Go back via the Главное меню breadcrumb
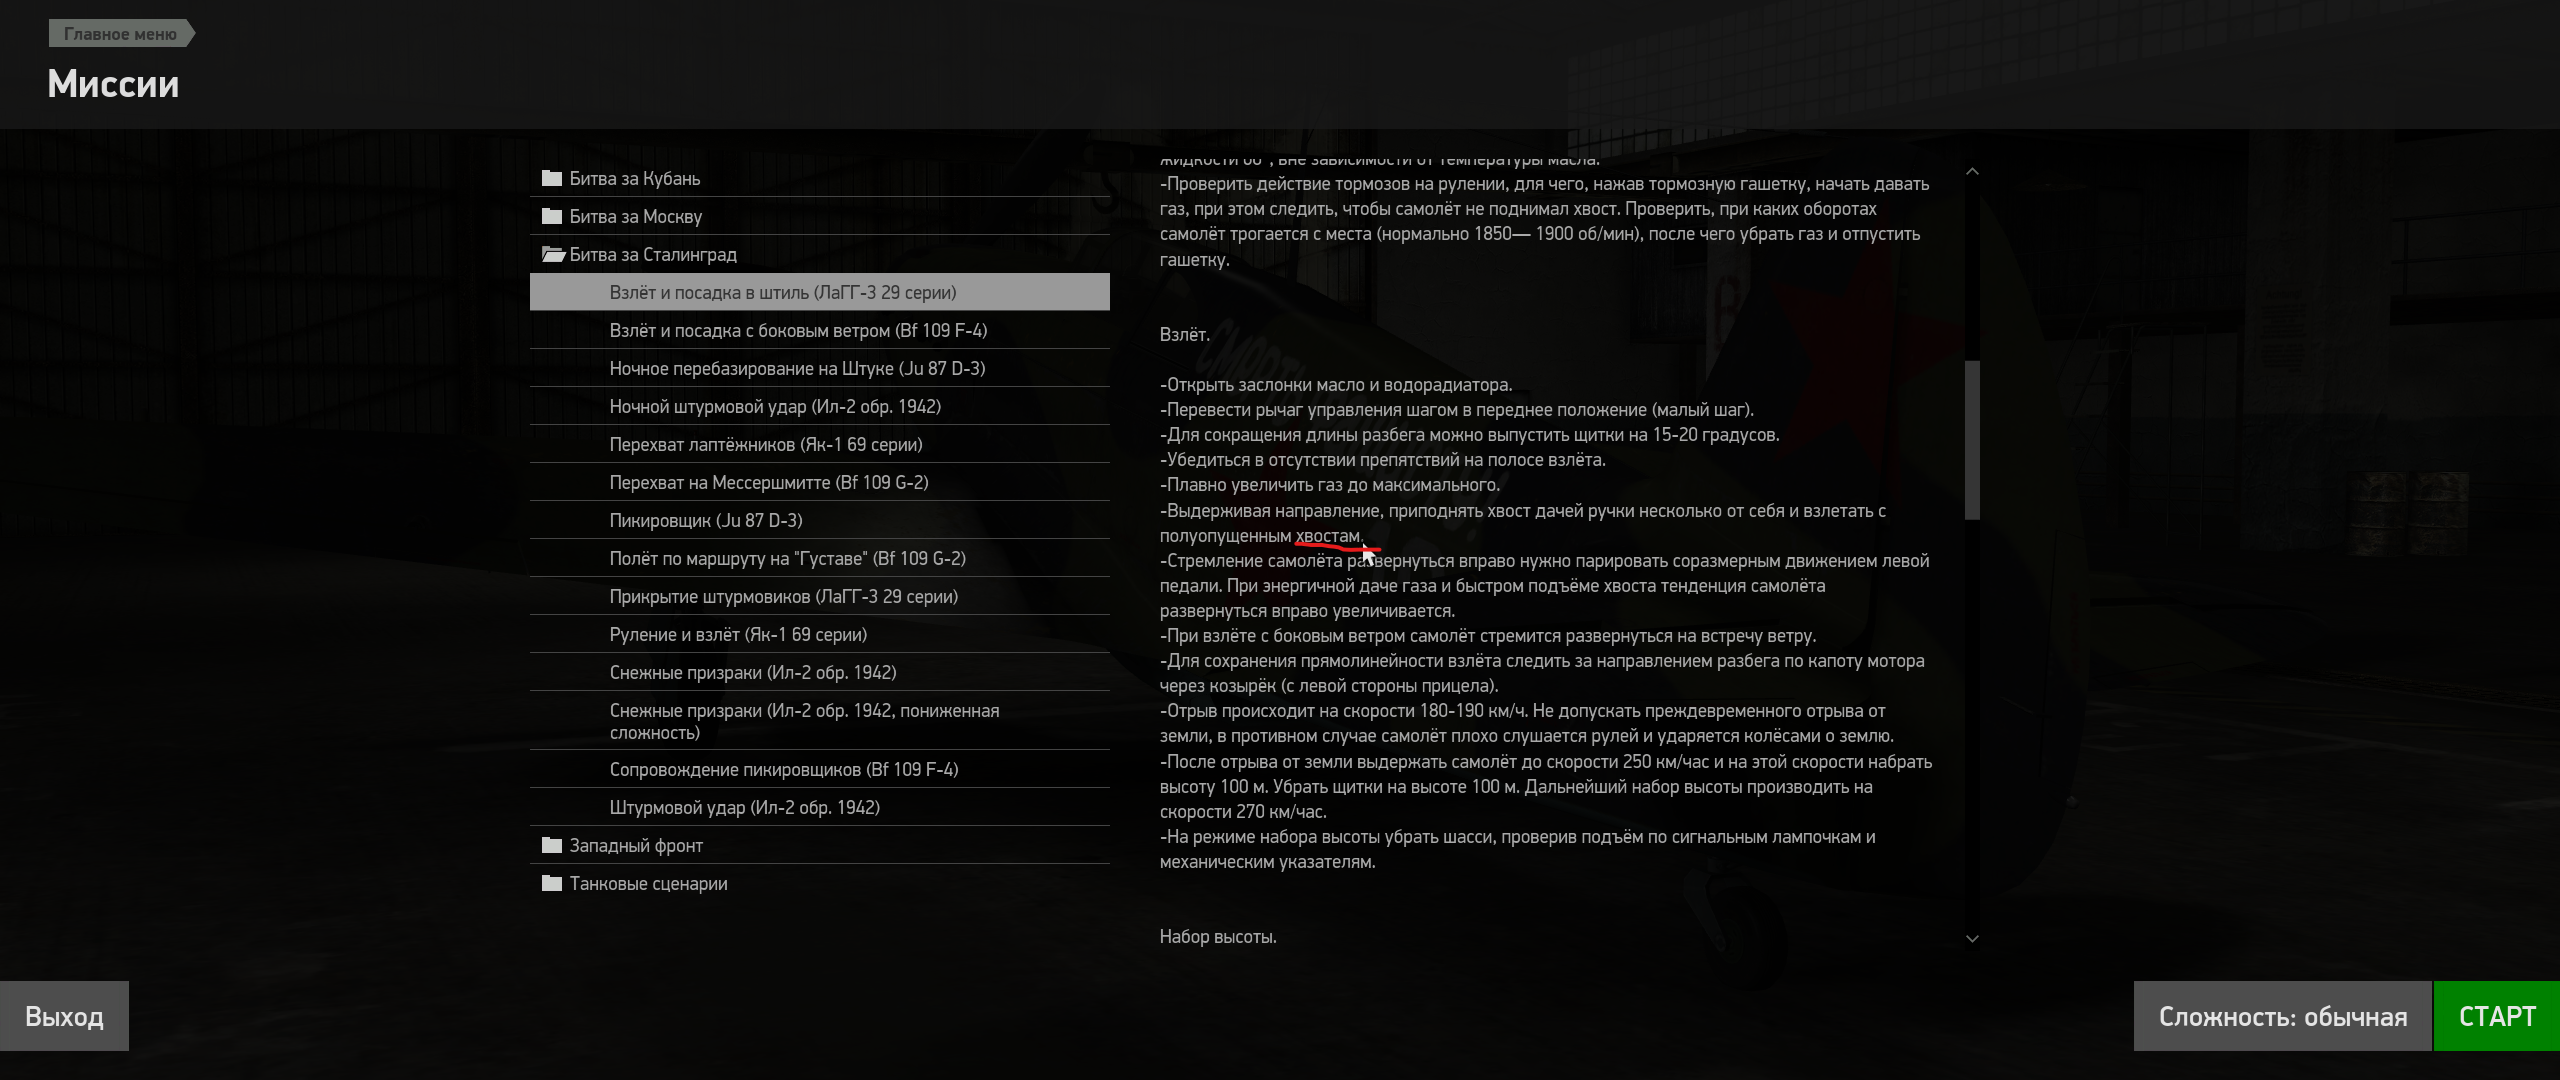 click(x=121, y=34)
